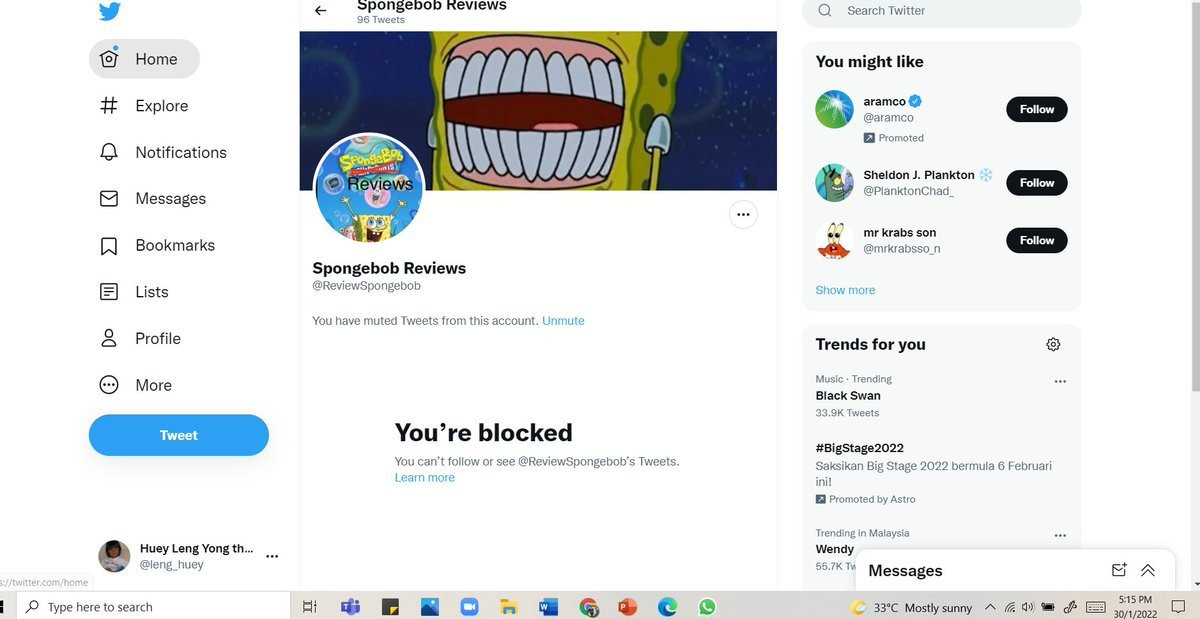Click the back arrow beside Spongebob Reviews
The width and height of the screenshot is (1200, 619).
click(320, 10)
